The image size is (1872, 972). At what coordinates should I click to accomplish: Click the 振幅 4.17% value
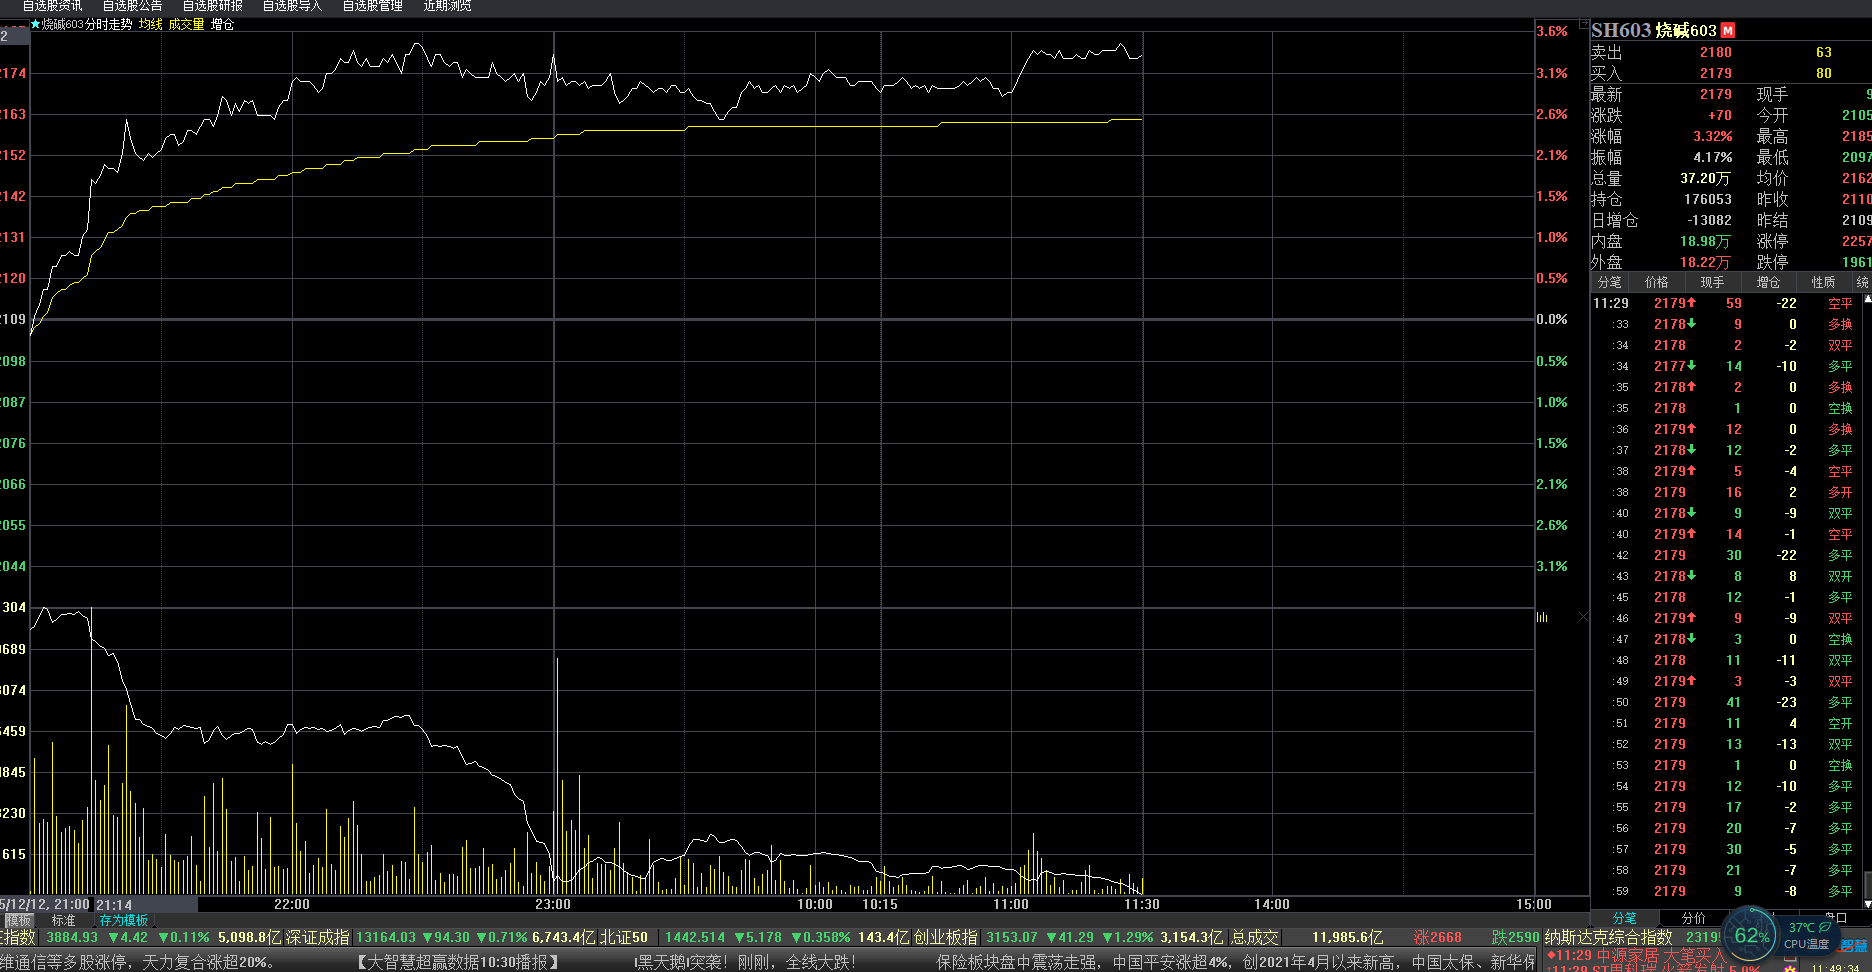[1713, 157]
